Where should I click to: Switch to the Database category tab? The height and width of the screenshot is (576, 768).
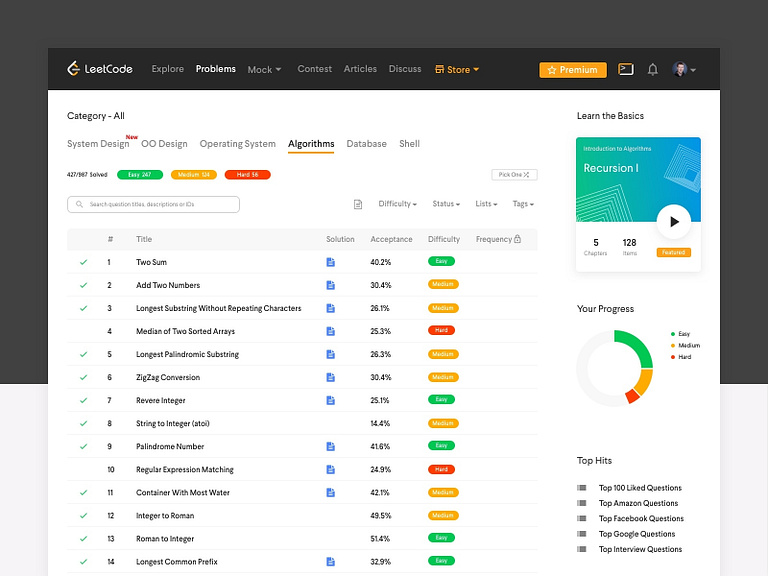pos(366,144)
